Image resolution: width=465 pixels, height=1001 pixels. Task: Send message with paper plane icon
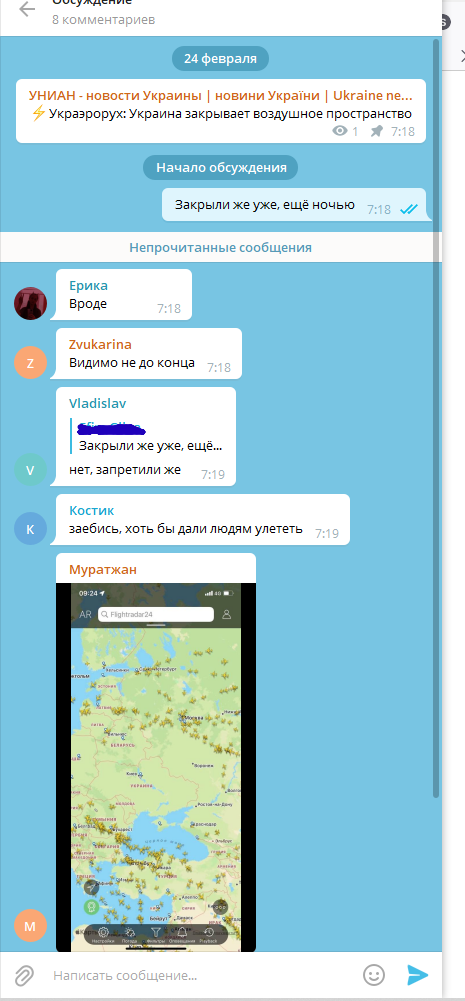[x=418, y=975]
